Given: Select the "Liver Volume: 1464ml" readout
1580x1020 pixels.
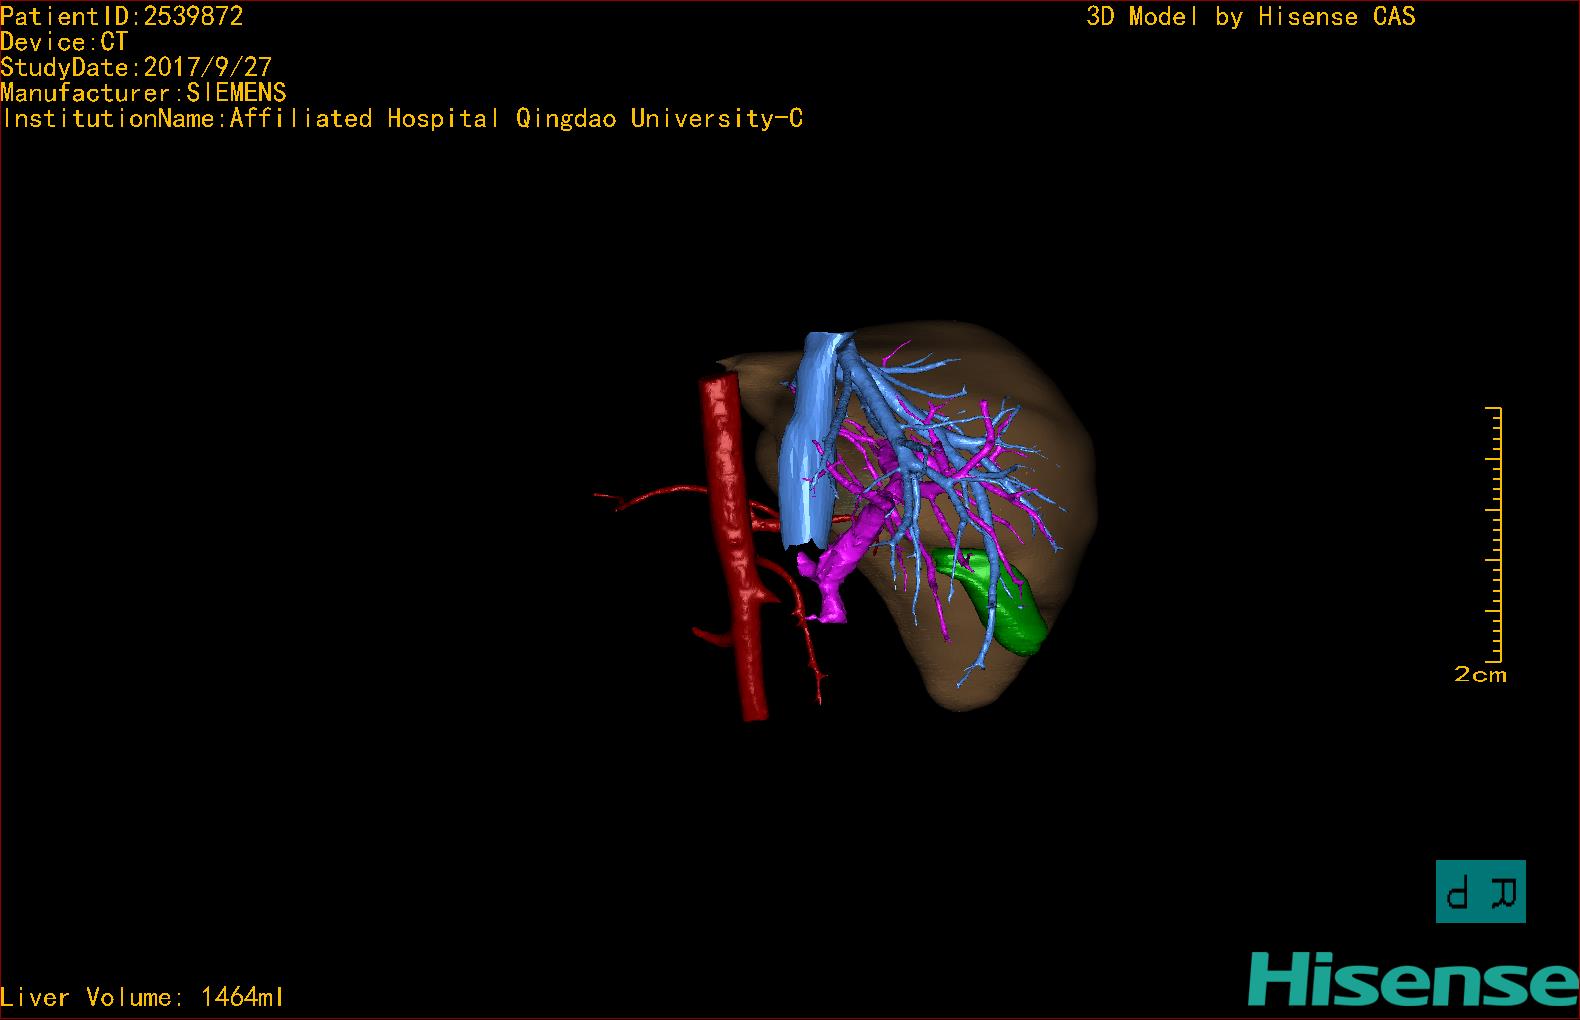Looking at the screenshot, I should pos(142,997).
